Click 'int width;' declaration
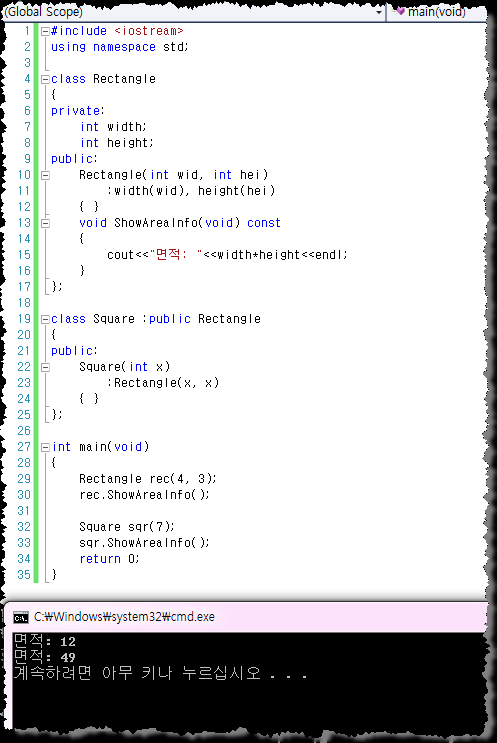Screen dimensions: 497x743 (x=113, y=127)
